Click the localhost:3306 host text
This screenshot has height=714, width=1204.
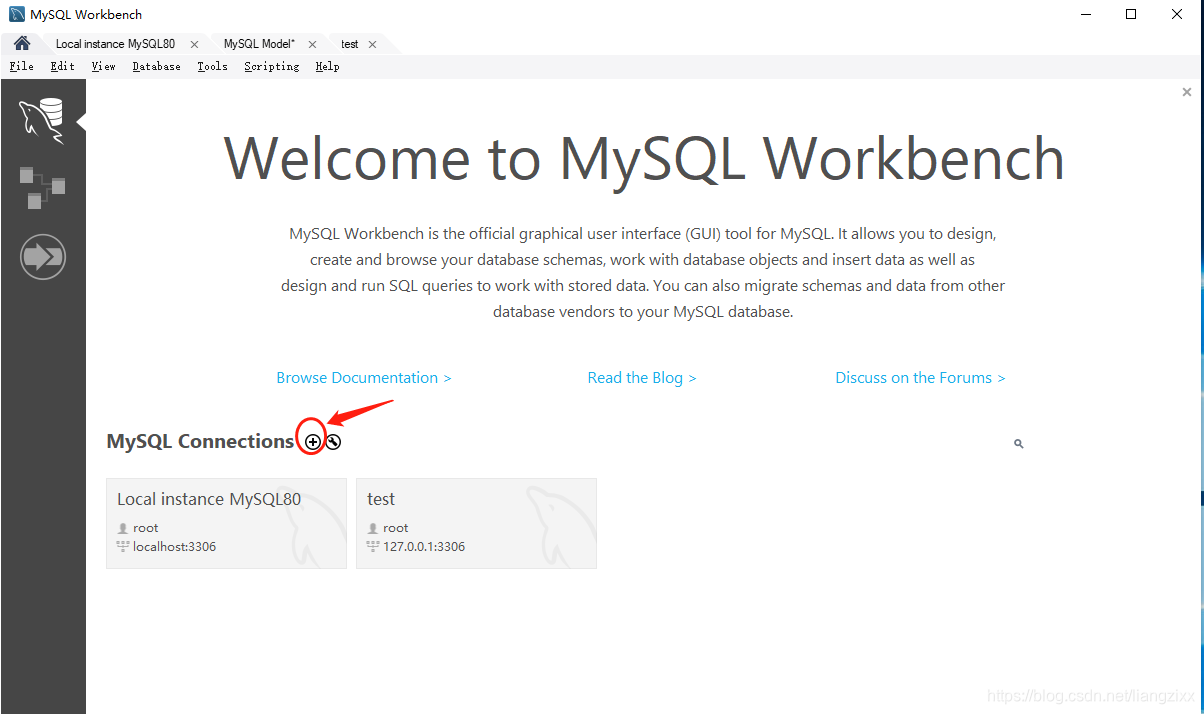click(x=174, y=547)
